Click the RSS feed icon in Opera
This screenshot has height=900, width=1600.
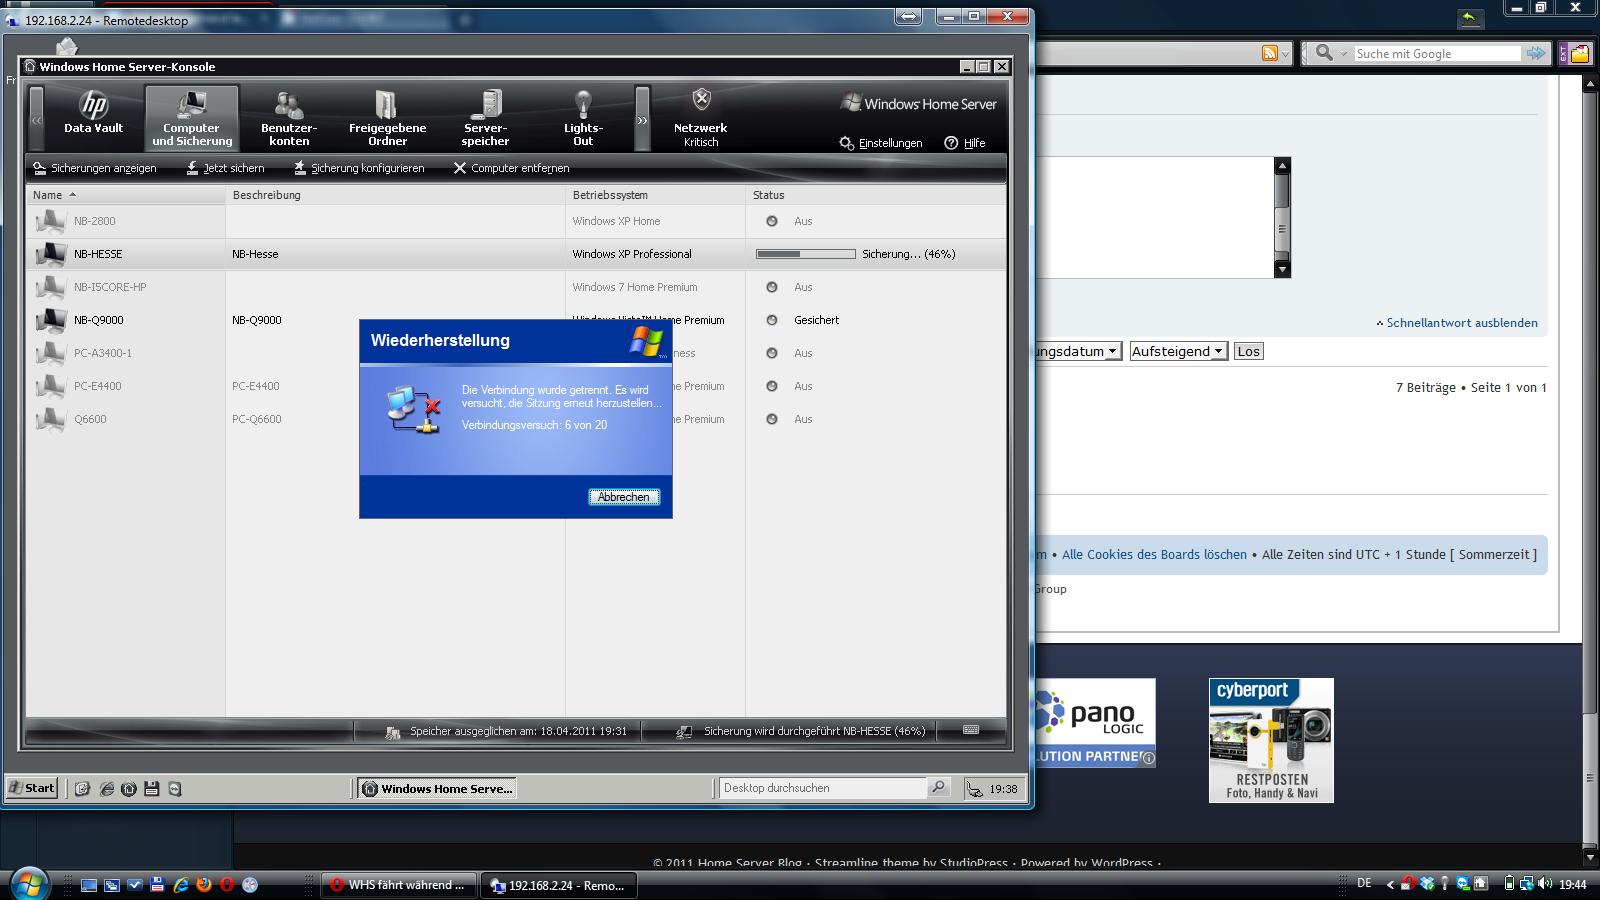[1269, 53]
